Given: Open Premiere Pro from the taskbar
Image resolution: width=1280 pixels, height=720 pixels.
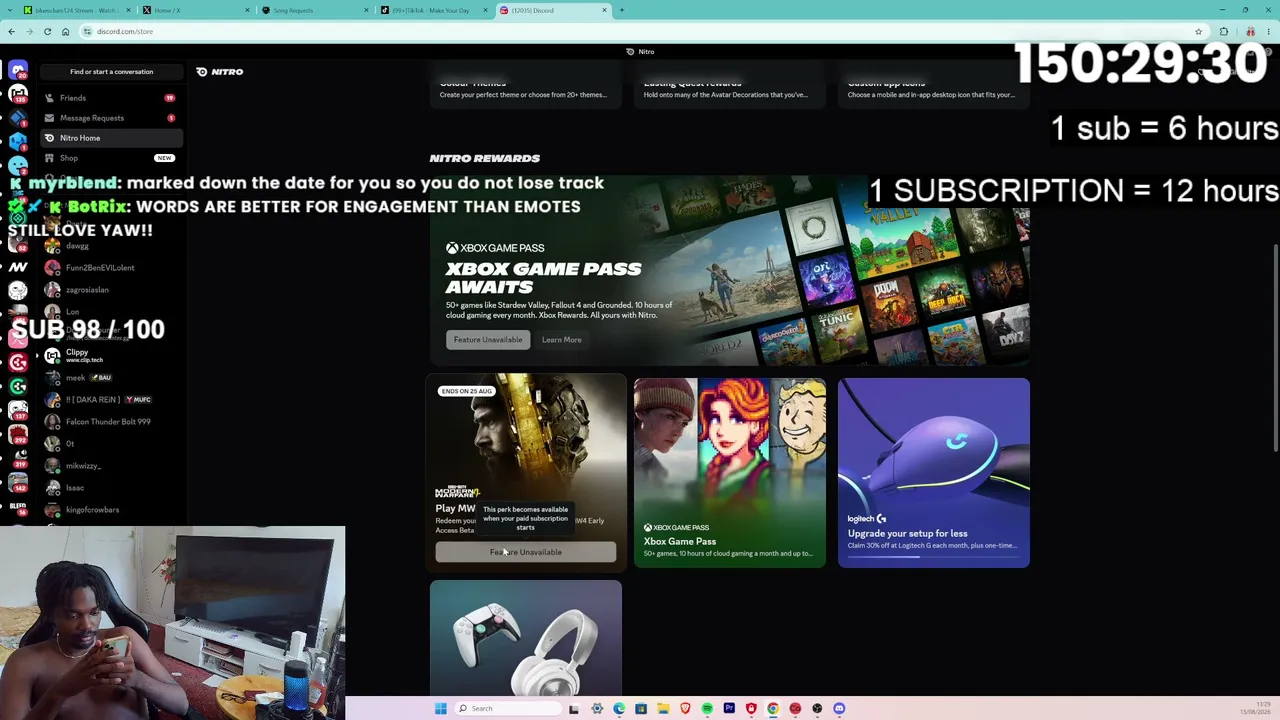Looking at the screenshot, I should [729, 709].
